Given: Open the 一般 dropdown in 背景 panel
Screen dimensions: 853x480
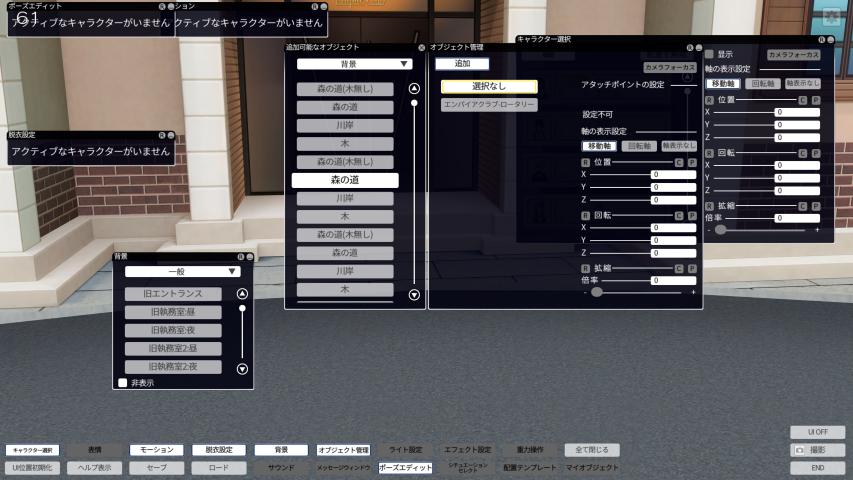Looking at the screenshot, I should tap(182, 271).
